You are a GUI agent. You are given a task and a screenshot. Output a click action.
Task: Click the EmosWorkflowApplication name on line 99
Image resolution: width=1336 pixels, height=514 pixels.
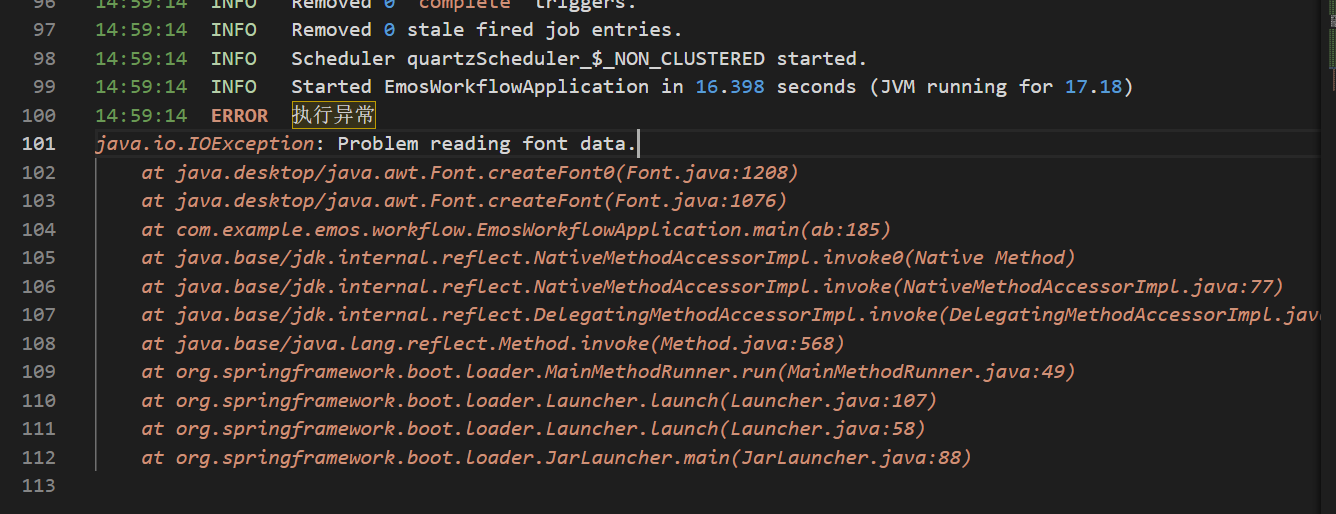pyautogui.click(x=516, y=87)
